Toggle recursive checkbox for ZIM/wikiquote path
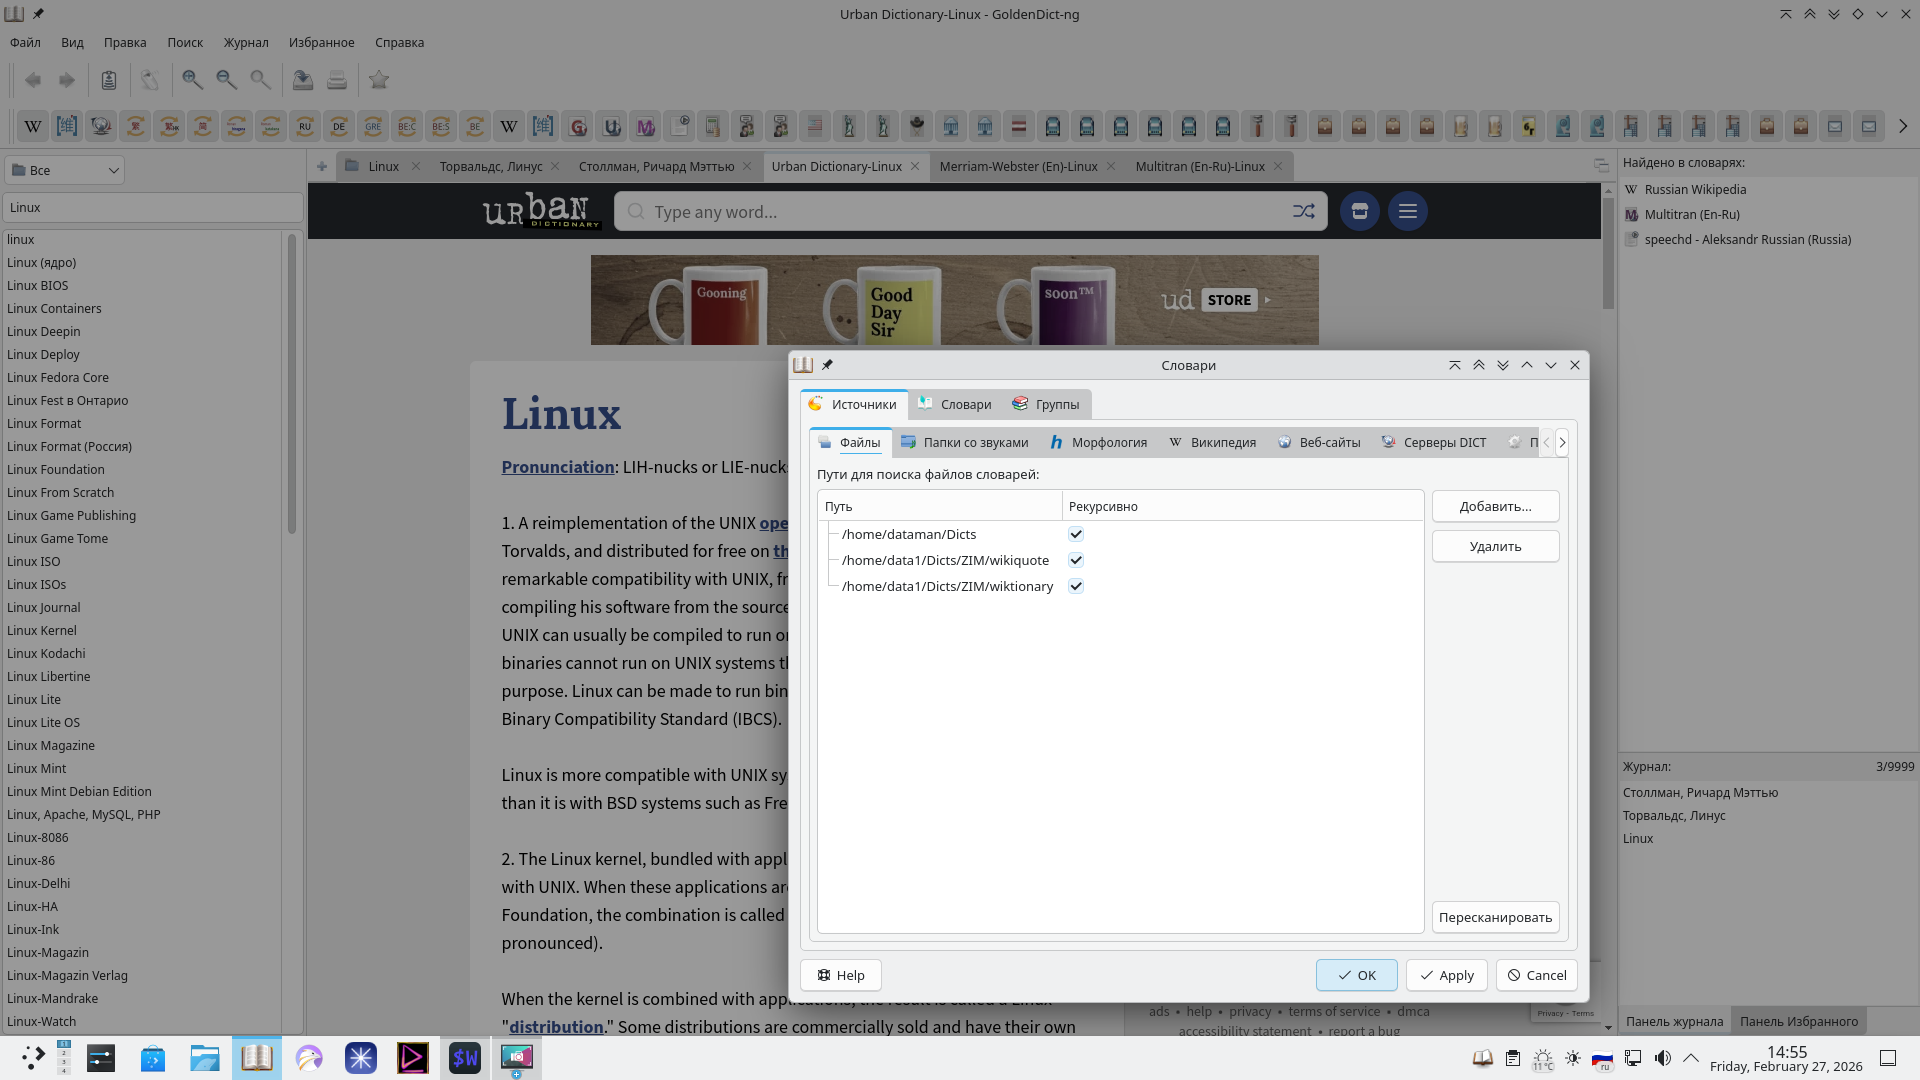Viewport: 1920px width, 1080px height. [1076, 560]
